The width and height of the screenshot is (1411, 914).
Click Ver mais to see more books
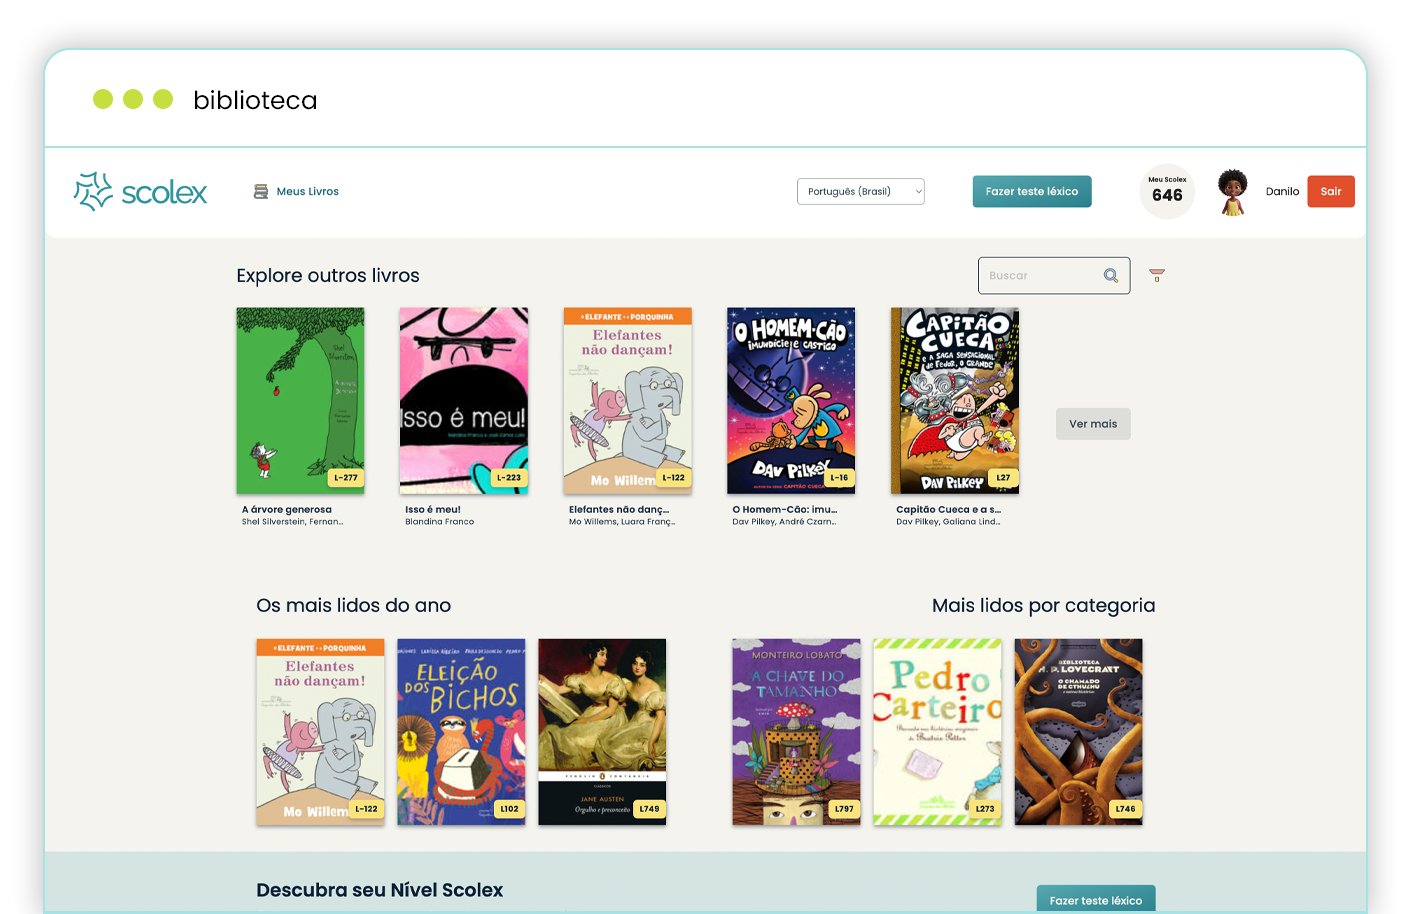coord(1093,423)
